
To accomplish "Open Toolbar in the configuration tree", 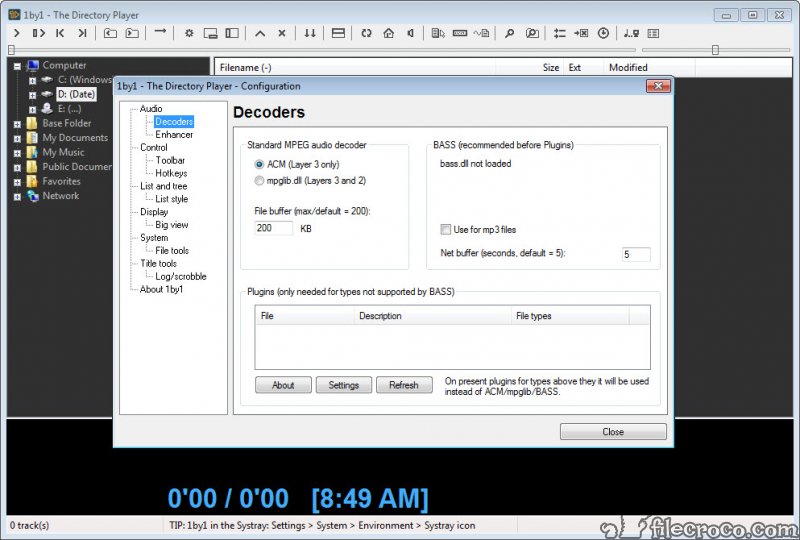I will (x=170, y=160).
